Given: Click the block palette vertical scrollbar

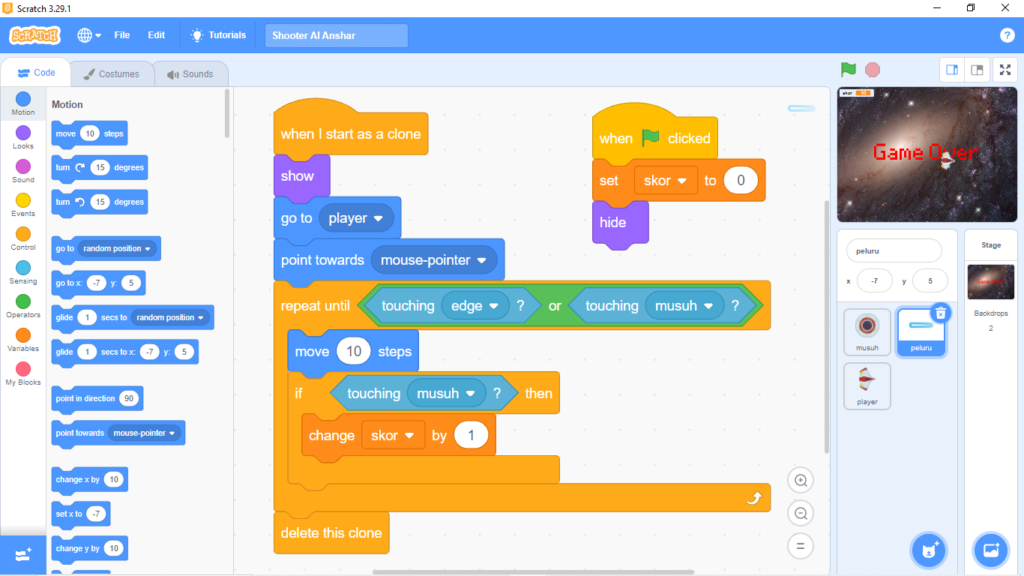Looking at the screenshot, I should [227, 113].
